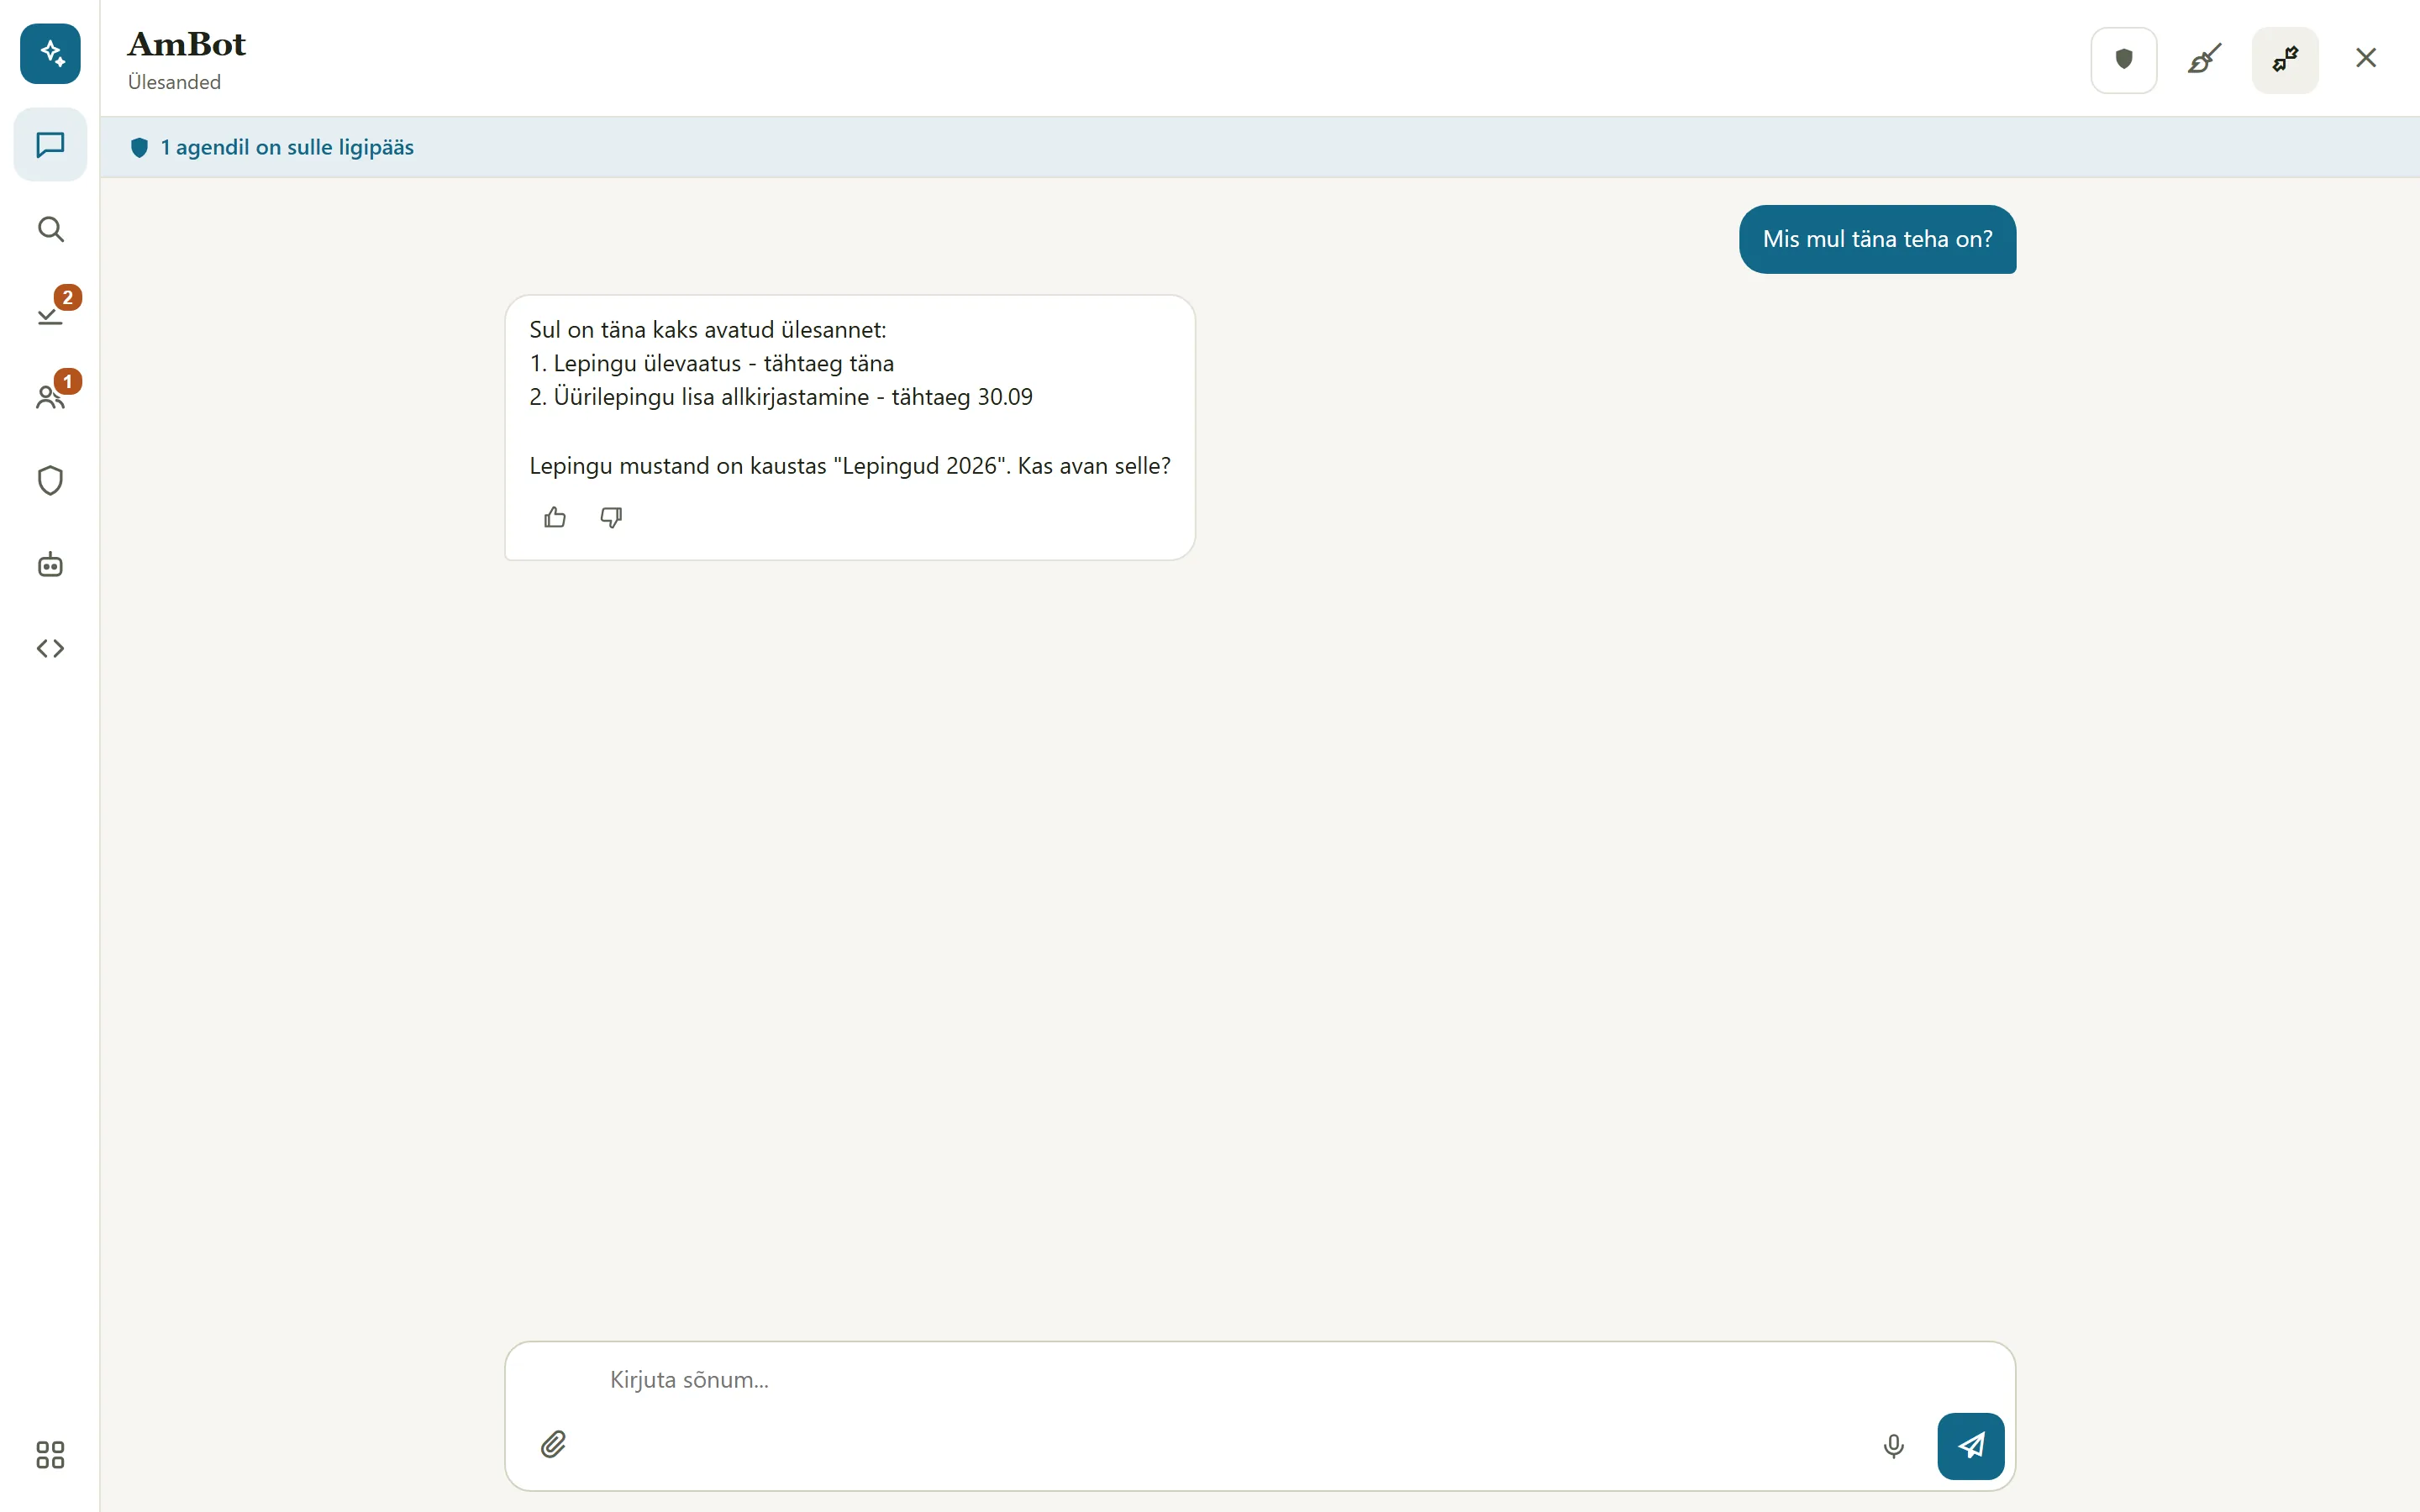
Task: Open the chat sidebar icon
Action: 50,145
